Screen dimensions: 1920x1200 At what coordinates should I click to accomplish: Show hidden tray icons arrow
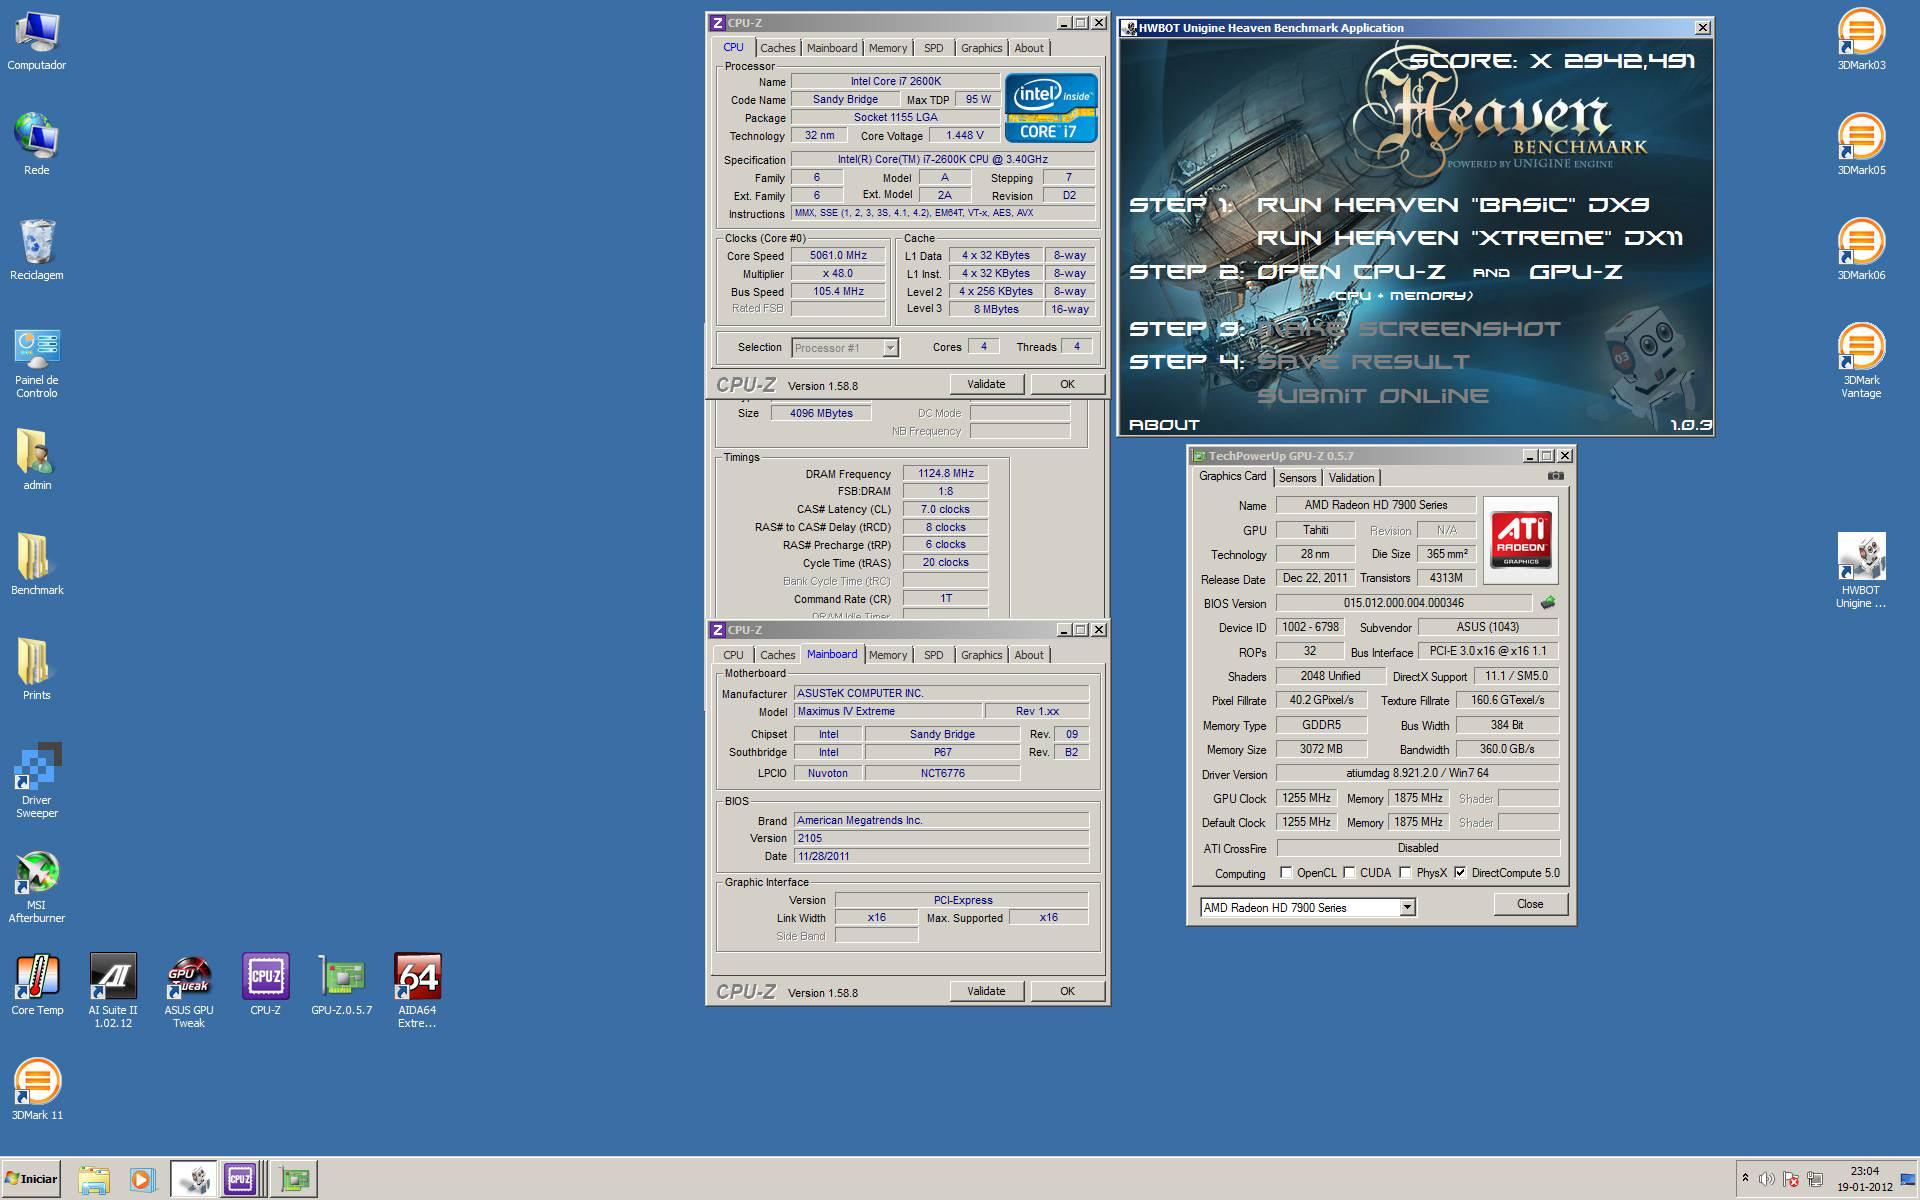[x=1745, y=1178]
